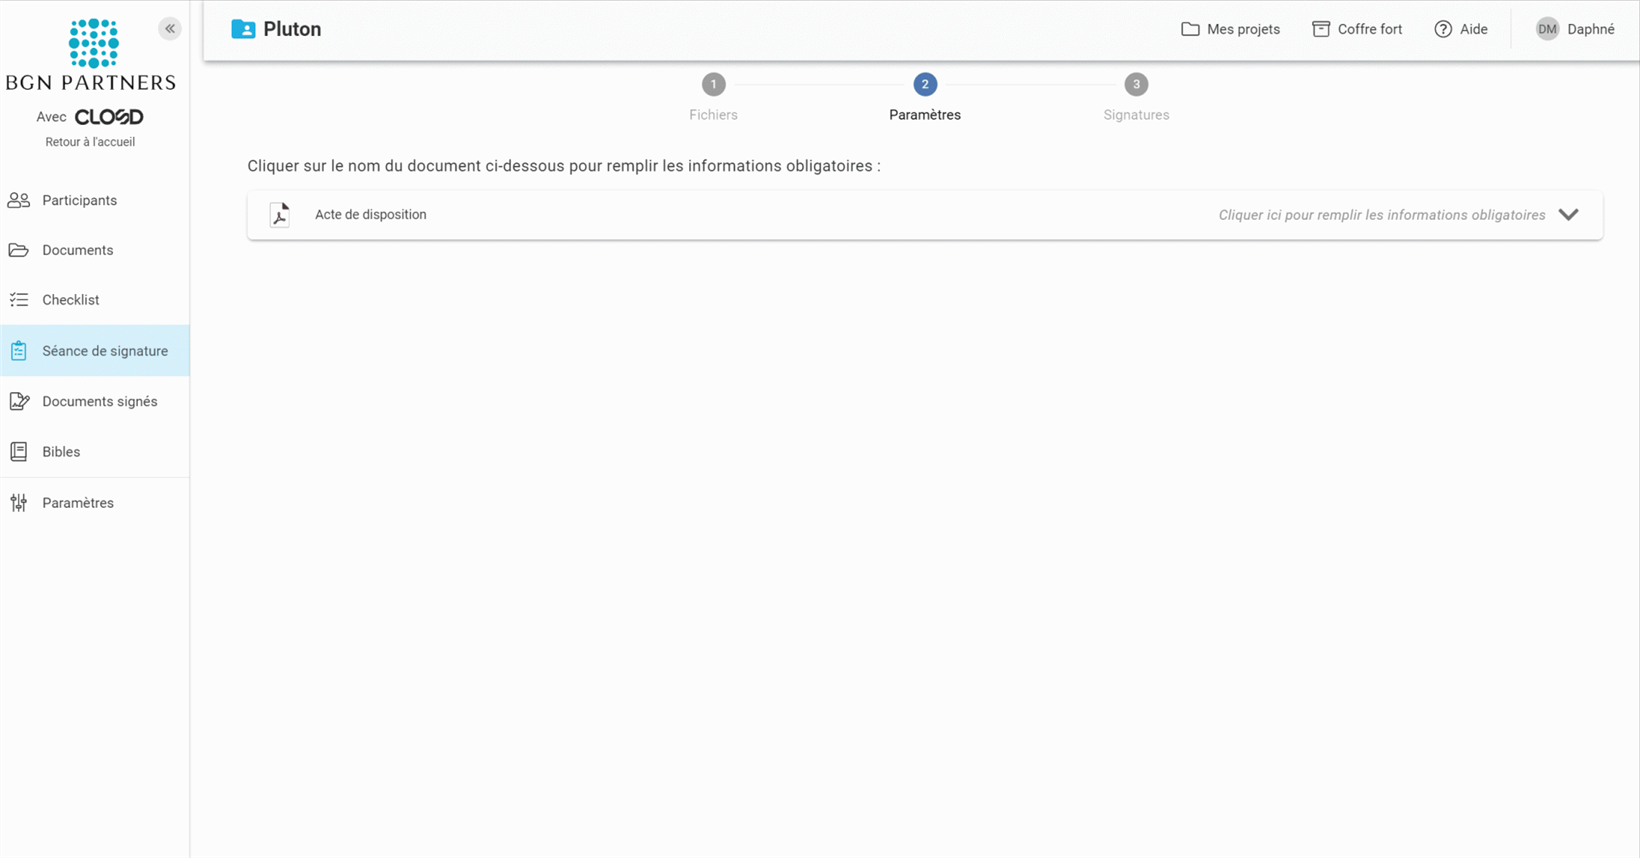Viewport: 1640px width, 858px height.
Task: Click 'Cliquer ici pour remplir les informations obligatoires'
Action: tap(1382, 215)
